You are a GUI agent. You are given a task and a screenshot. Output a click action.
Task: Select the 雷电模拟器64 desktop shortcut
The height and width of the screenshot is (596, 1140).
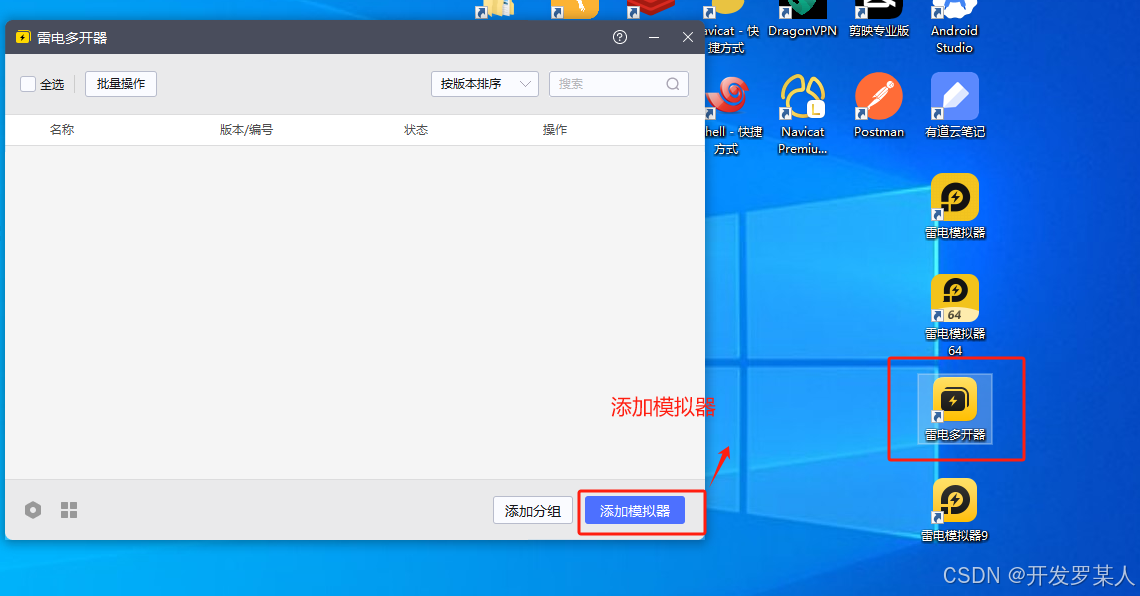955,315
